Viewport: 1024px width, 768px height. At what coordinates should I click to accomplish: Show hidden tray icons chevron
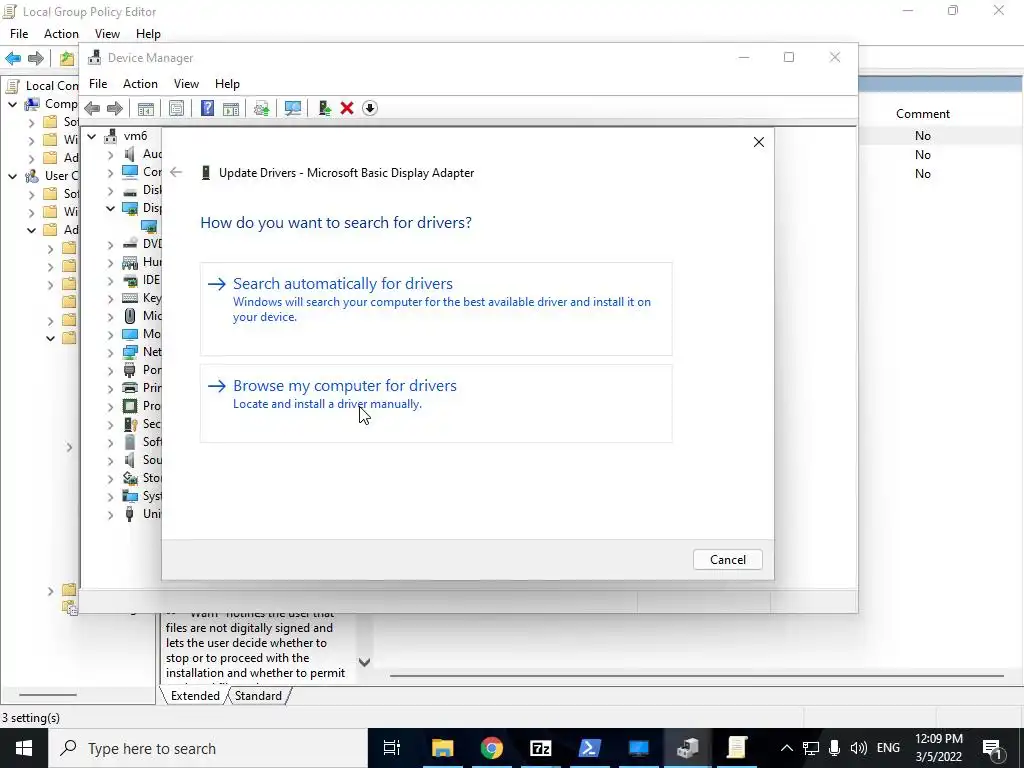(787, 748)
